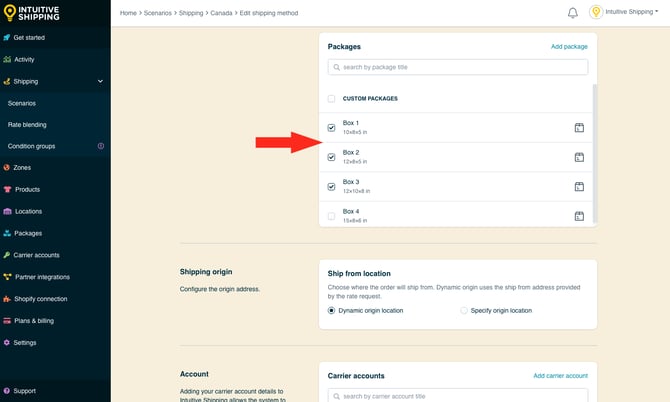Click the Shipping sidebar icon
670x402 pixels.
6,81
